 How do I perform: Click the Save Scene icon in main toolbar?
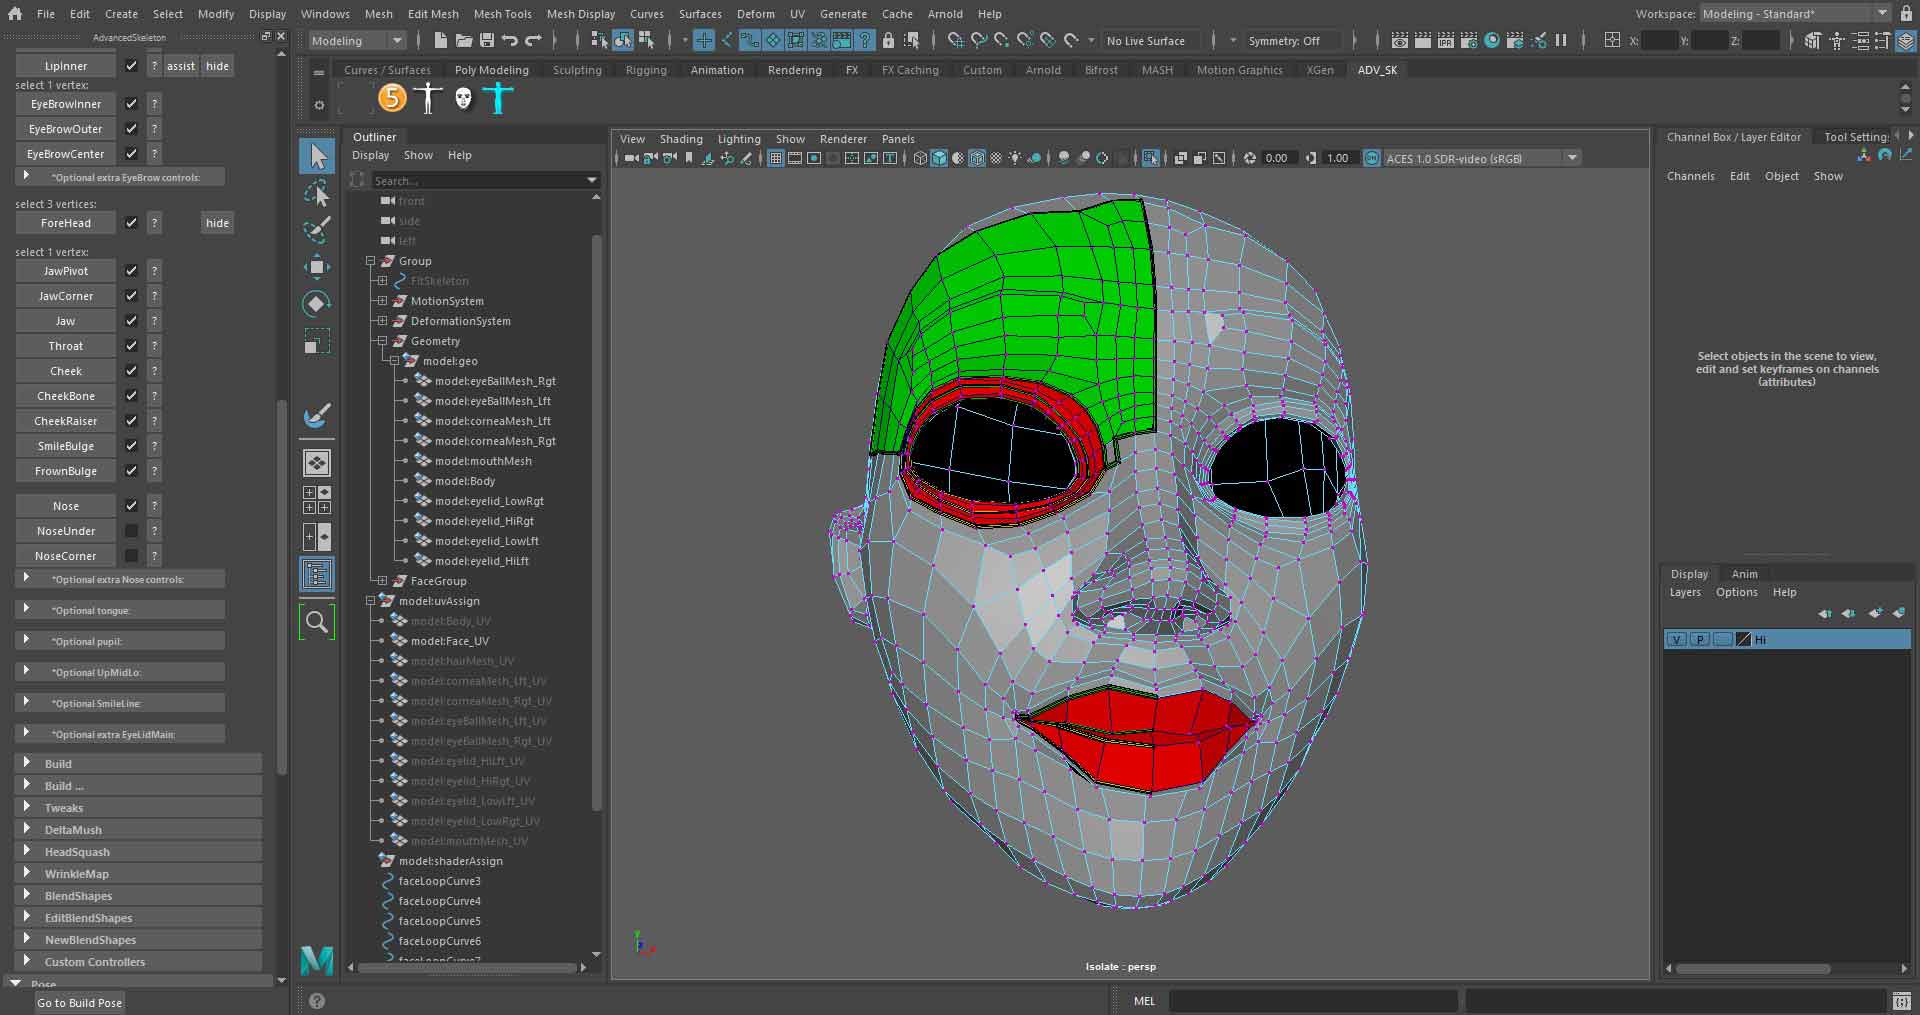point(489,40)
